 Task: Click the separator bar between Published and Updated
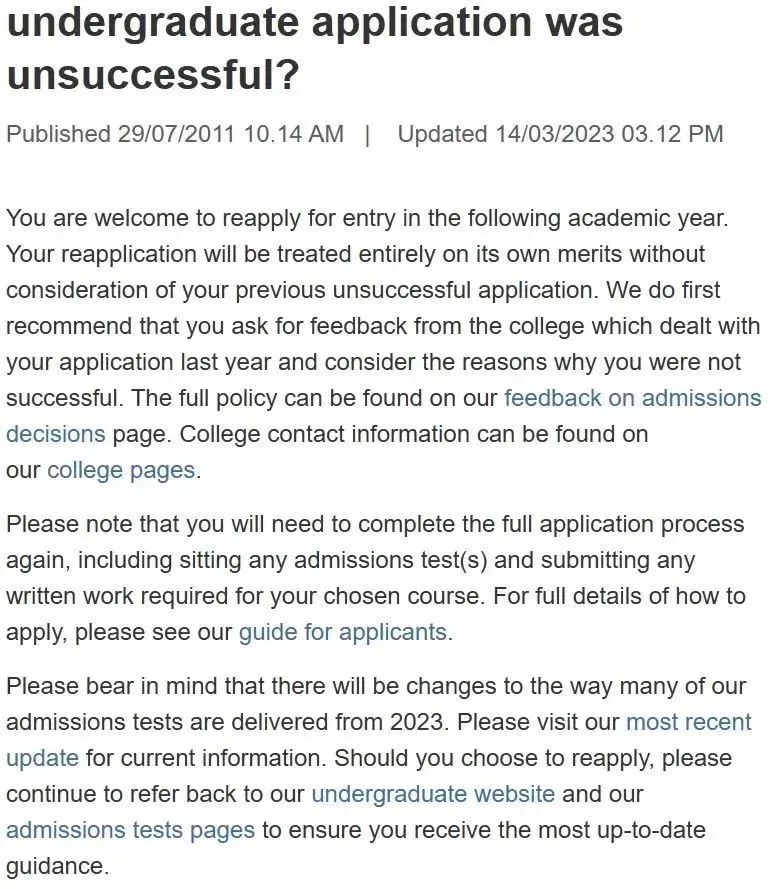pos(368,135)
